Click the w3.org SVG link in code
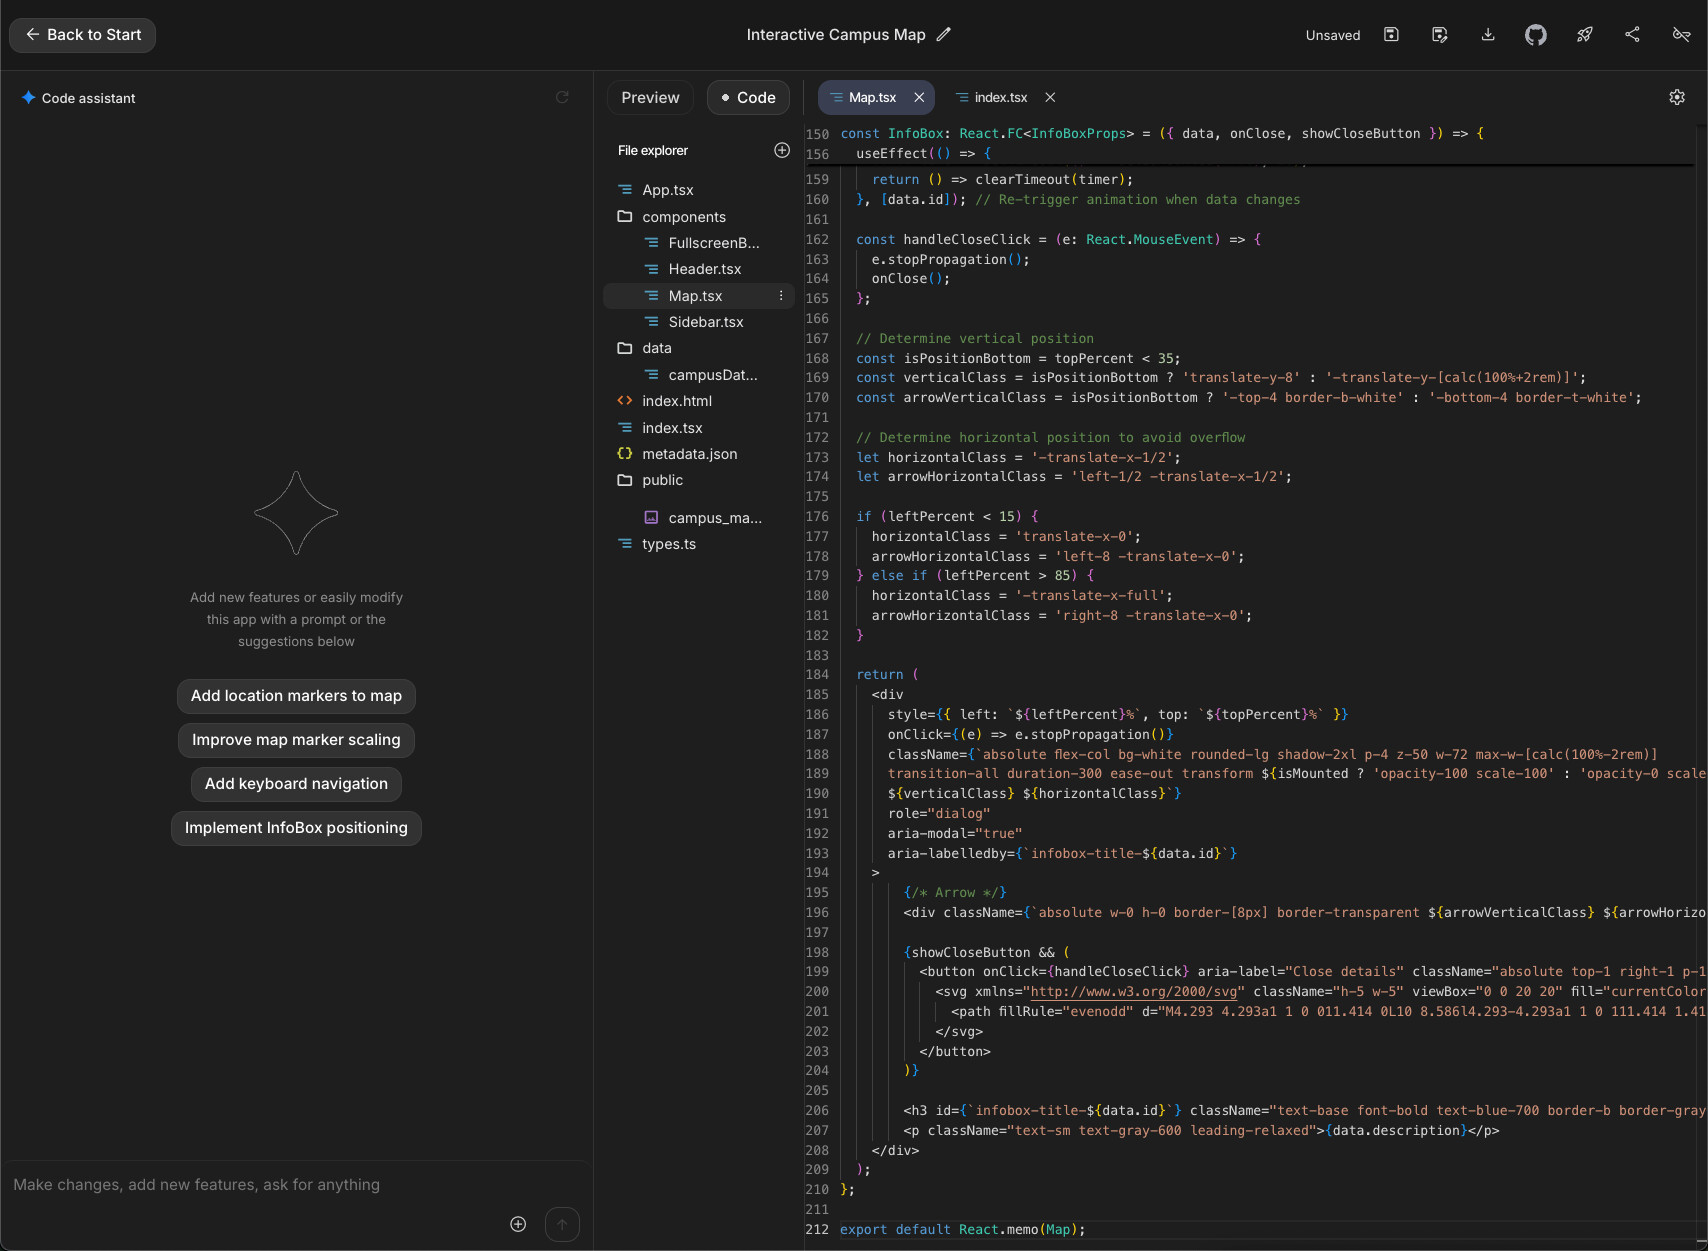The width and height of the screenshot is (1708, 1251). click(x=1134, y=992)
